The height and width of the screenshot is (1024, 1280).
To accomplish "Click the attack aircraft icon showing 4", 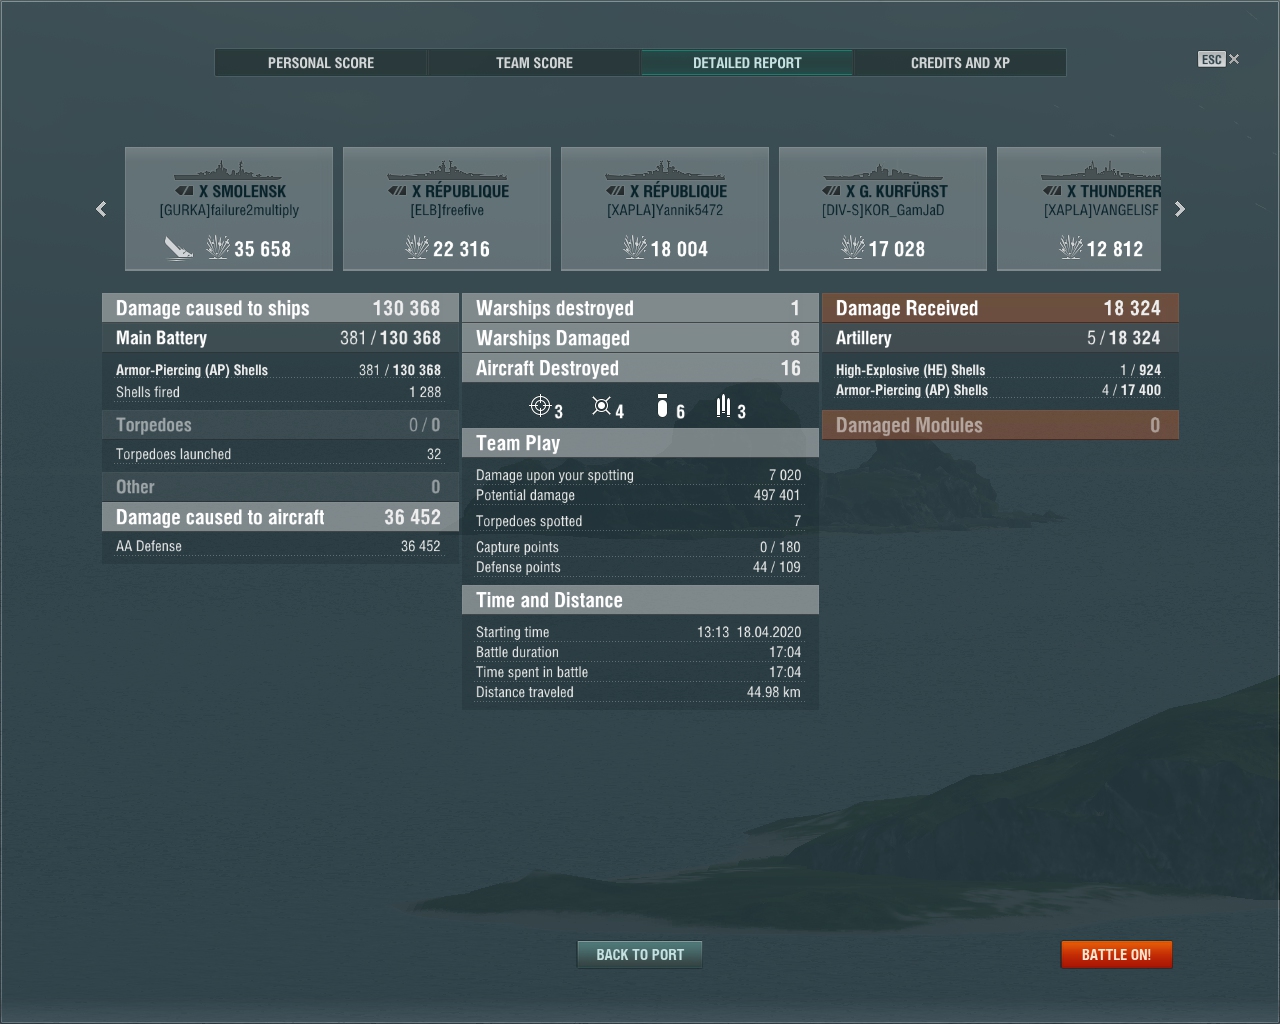I will tap(601, 406).
